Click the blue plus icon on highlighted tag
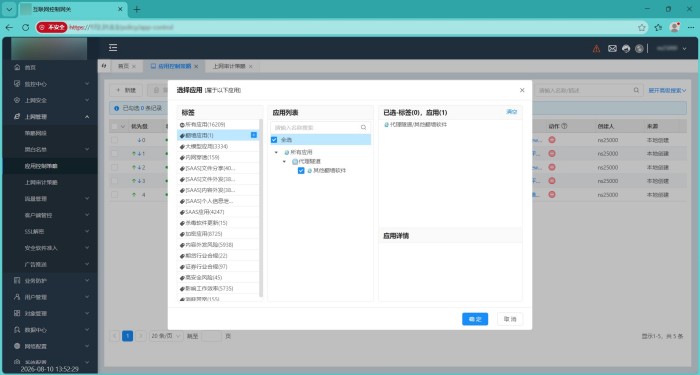This screenshot has height=375, width=700. click(x=254, y=135)
